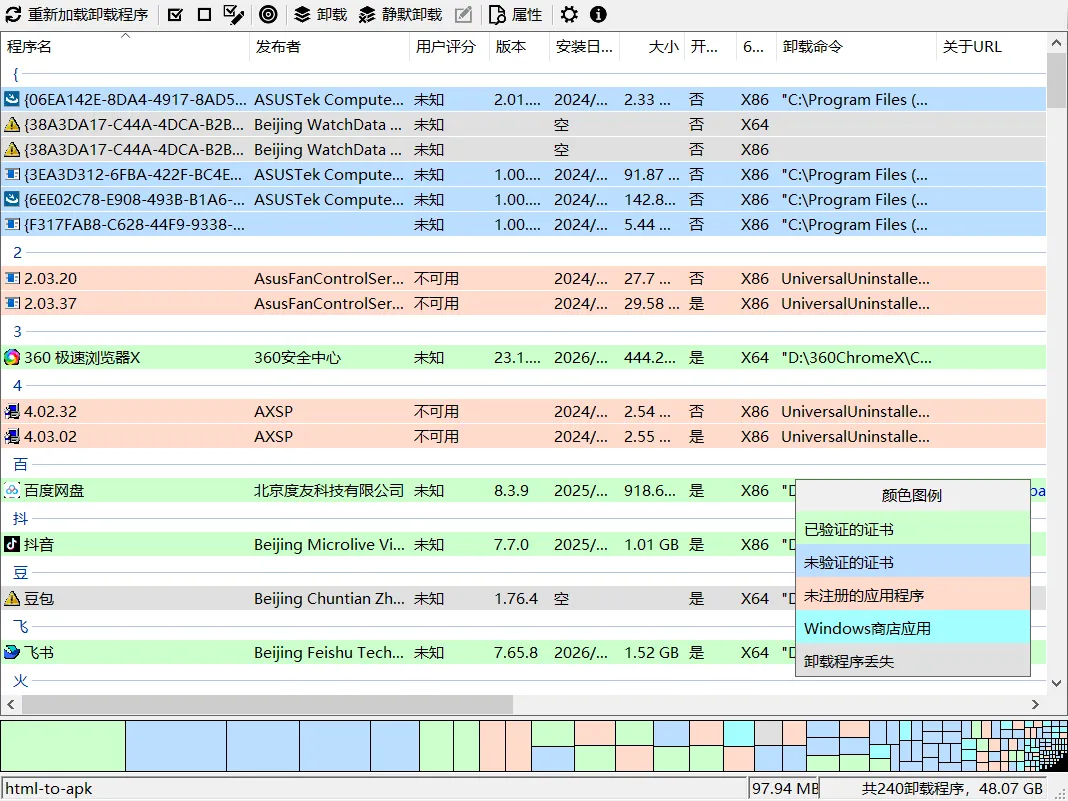The width and height of the screenshot is (1068, 801).
Task: Click warning icon of X64 {38A3DA17 row
Action: [x=12, y=125]
